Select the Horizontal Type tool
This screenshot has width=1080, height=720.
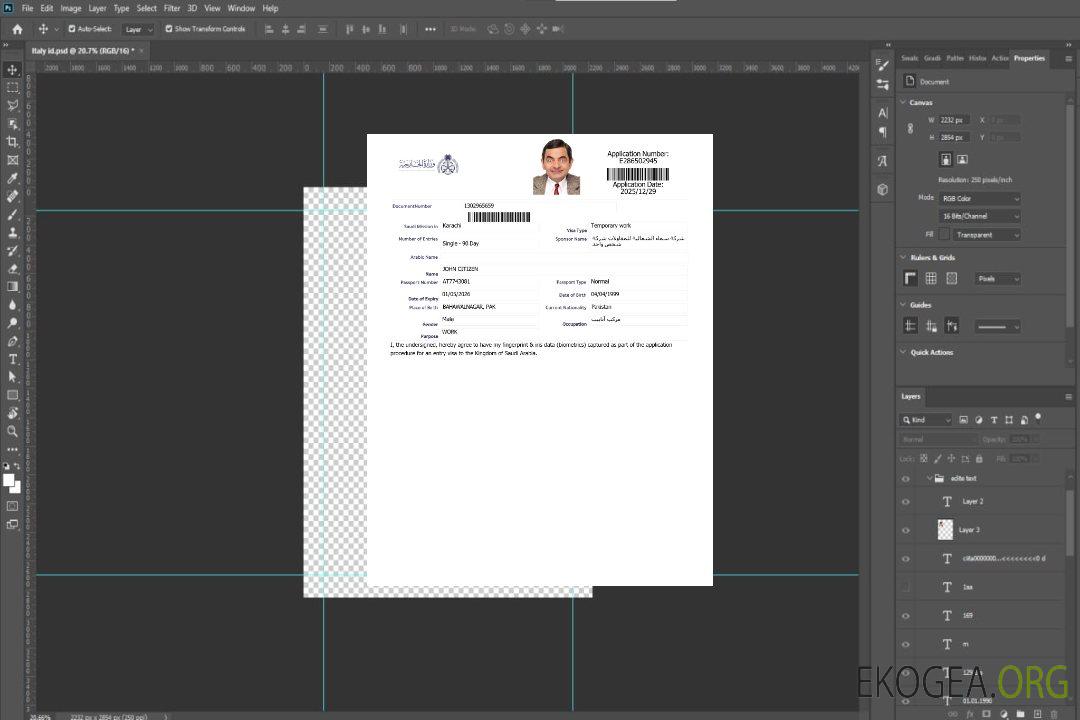12,359
